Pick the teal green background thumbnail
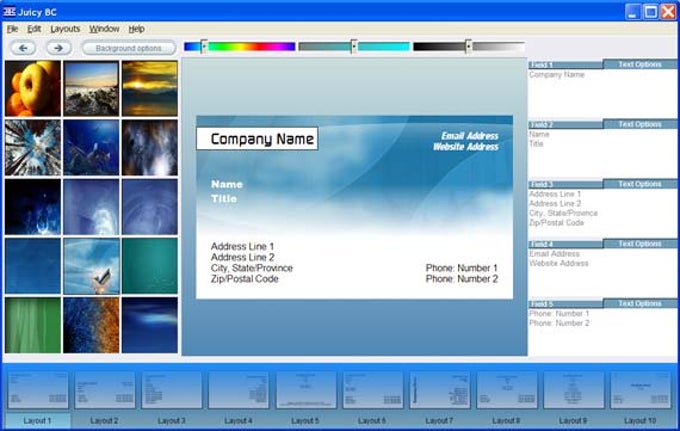Viewport: 680px width, 431px height. click(150, 266)
